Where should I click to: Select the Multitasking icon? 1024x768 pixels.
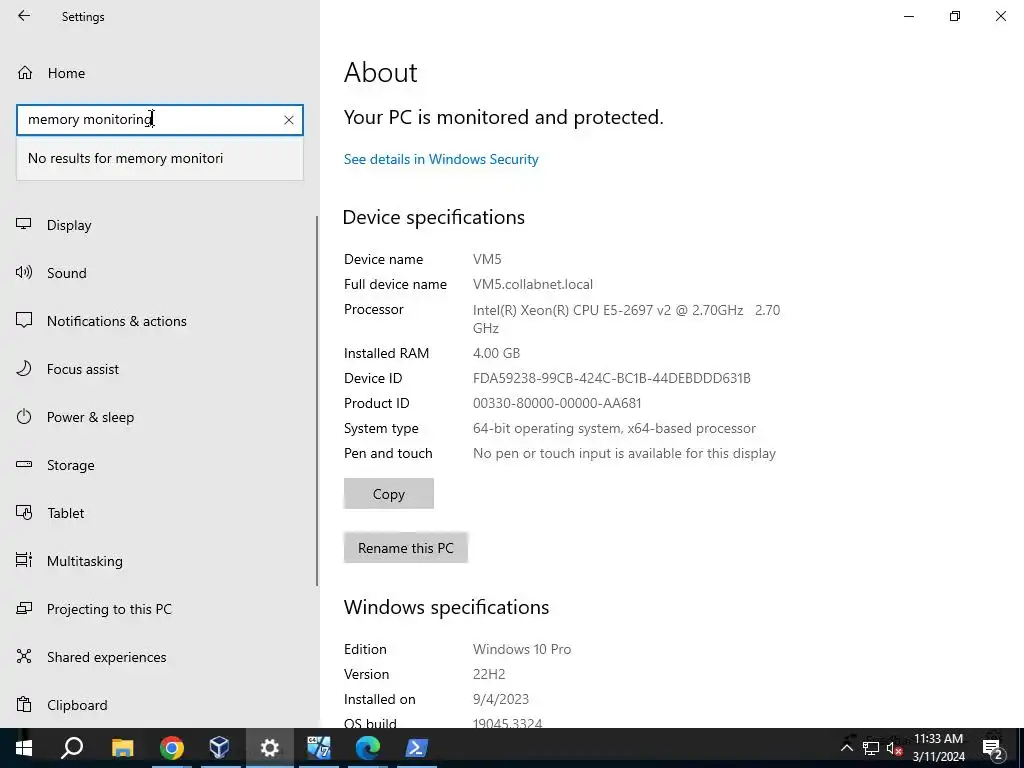point(24,560)
